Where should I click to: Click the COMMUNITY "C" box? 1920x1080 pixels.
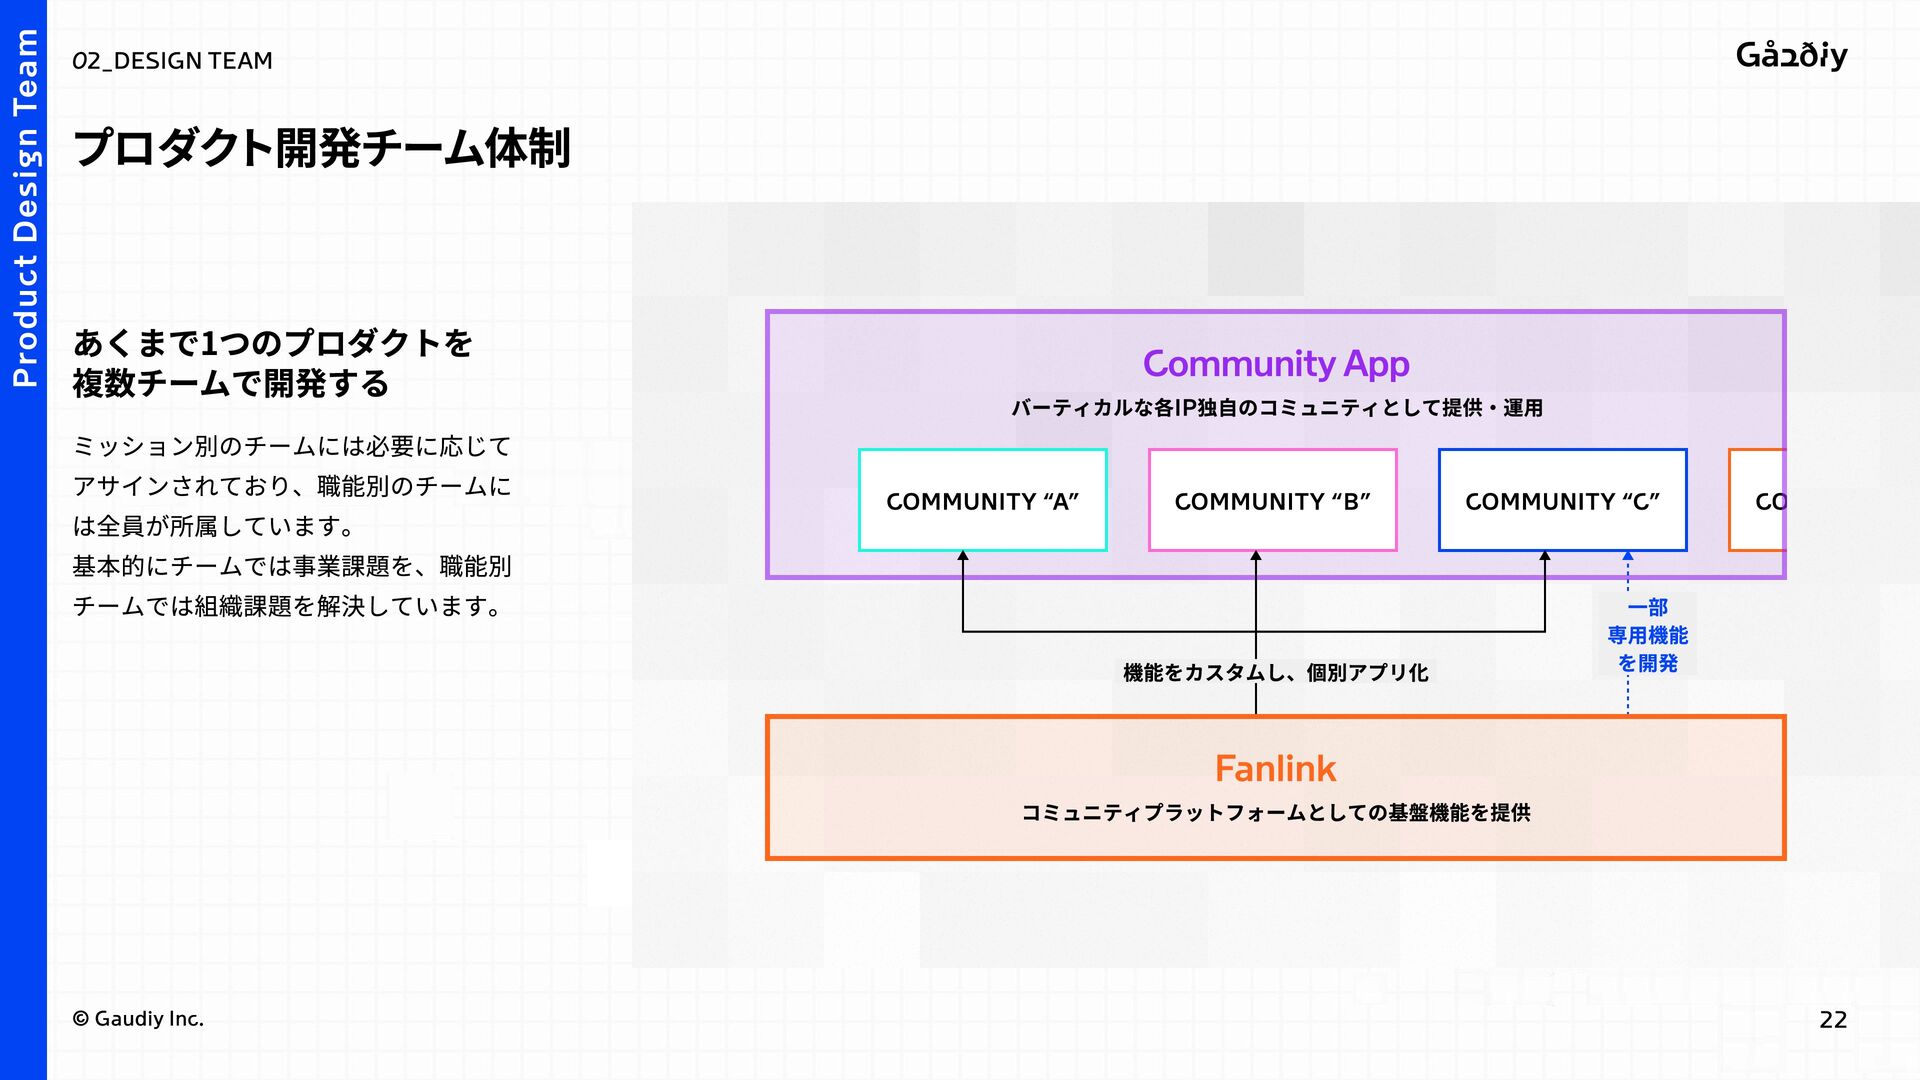1562,500
